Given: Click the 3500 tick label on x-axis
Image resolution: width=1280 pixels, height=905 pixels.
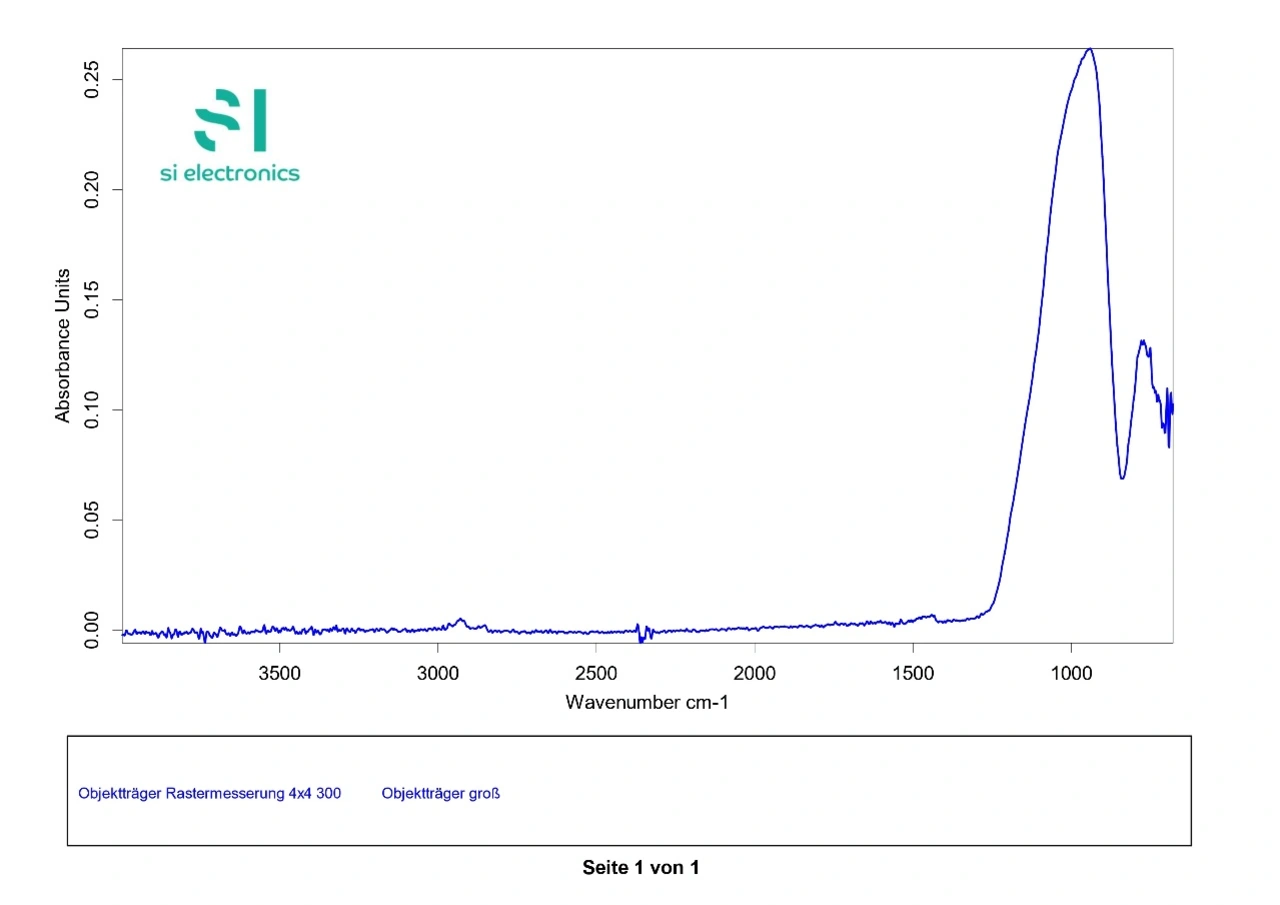Looking at the screenshot, I should (x=279, y=671).
